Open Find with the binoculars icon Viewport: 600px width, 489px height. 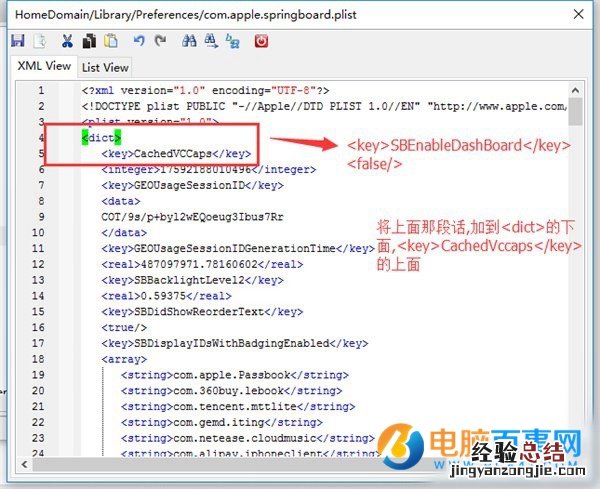pos(189,41)
